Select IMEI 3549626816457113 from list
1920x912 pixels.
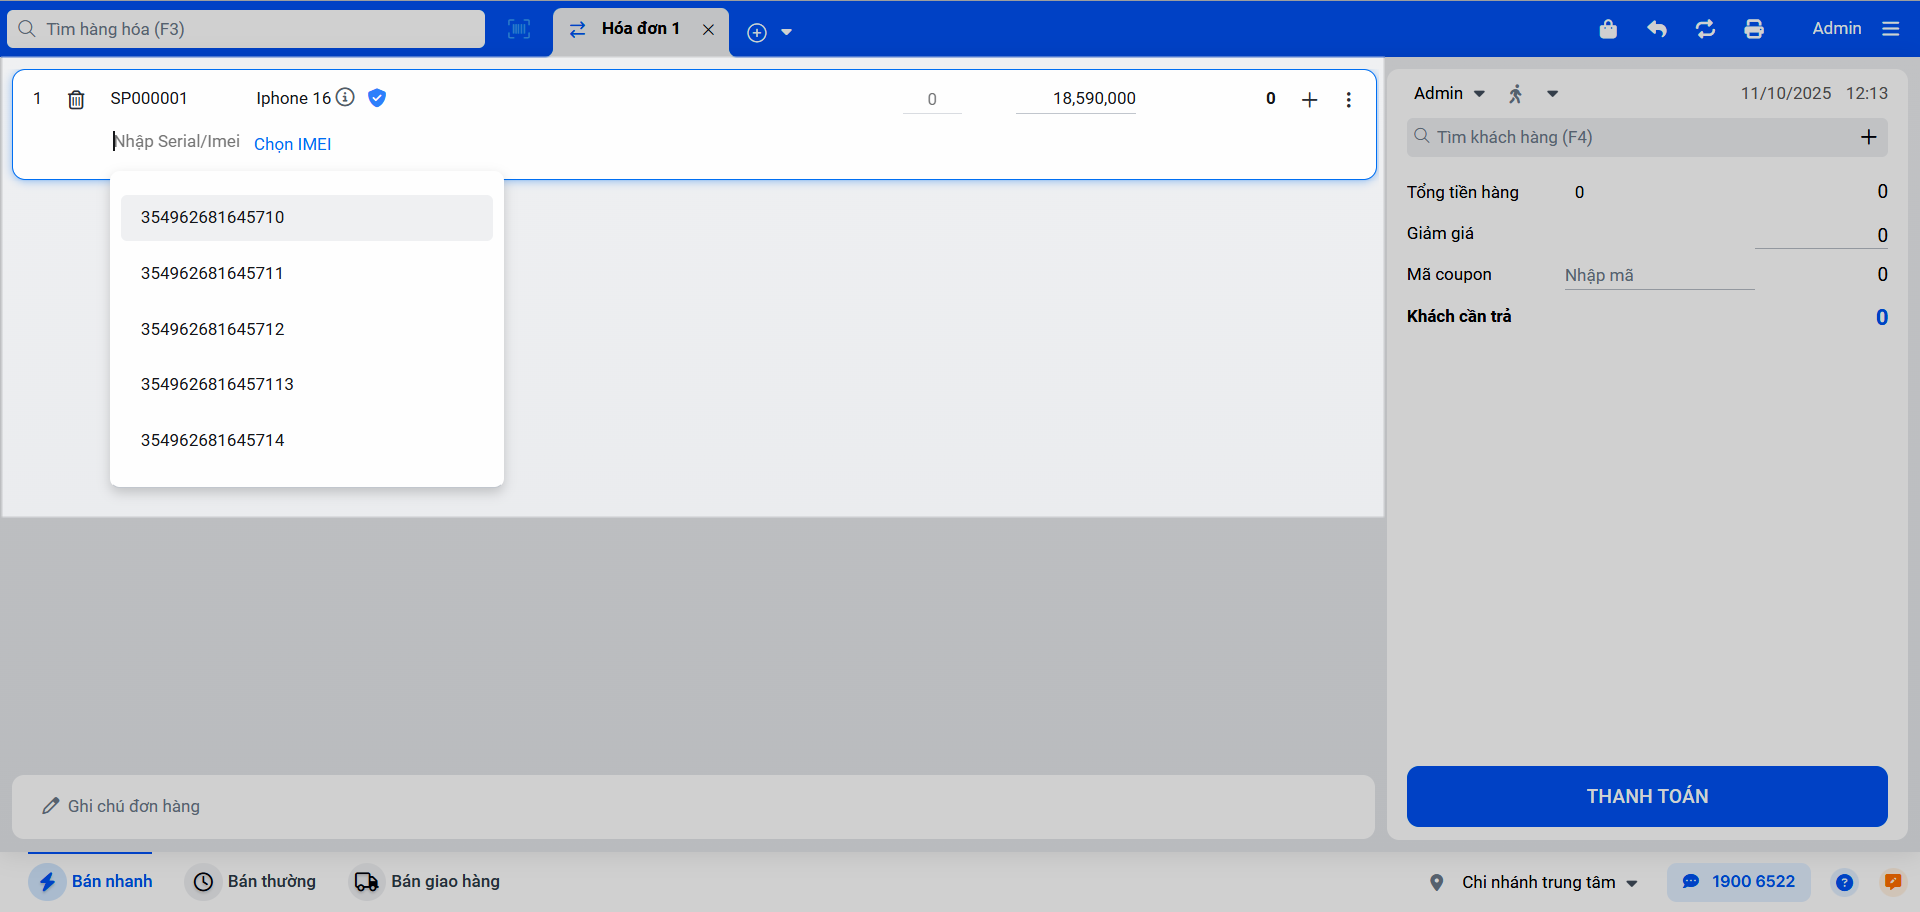[x=307, y=384]
